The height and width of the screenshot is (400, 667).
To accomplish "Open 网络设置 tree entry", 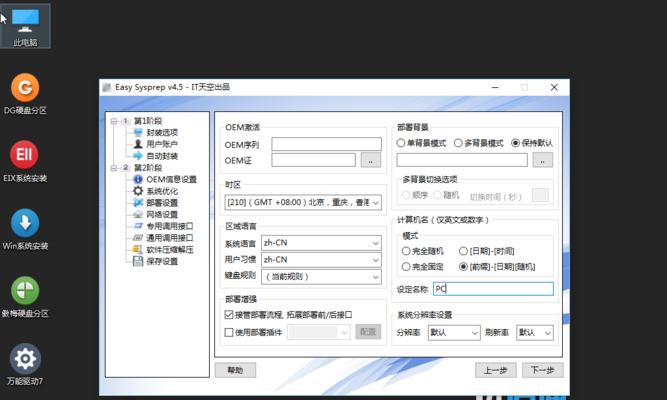I will tap(162, 214).
